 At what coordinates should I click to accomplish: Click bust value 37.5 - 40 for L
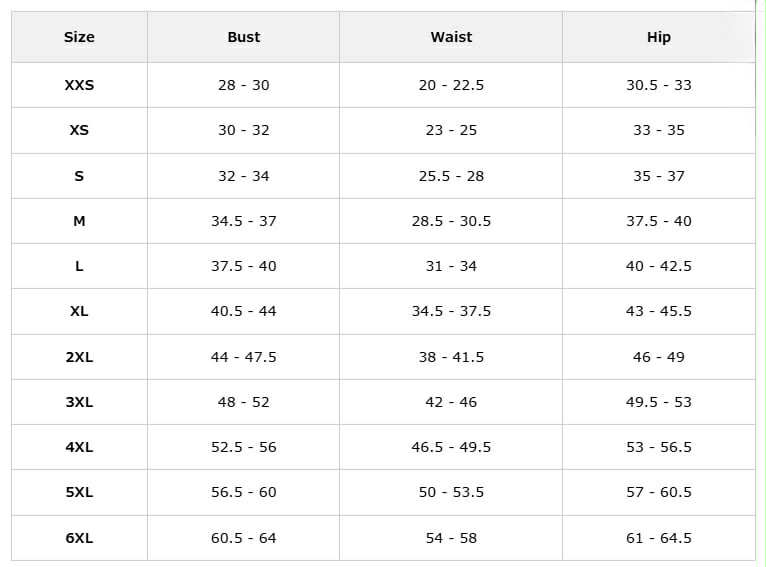[x=243, y=266]
